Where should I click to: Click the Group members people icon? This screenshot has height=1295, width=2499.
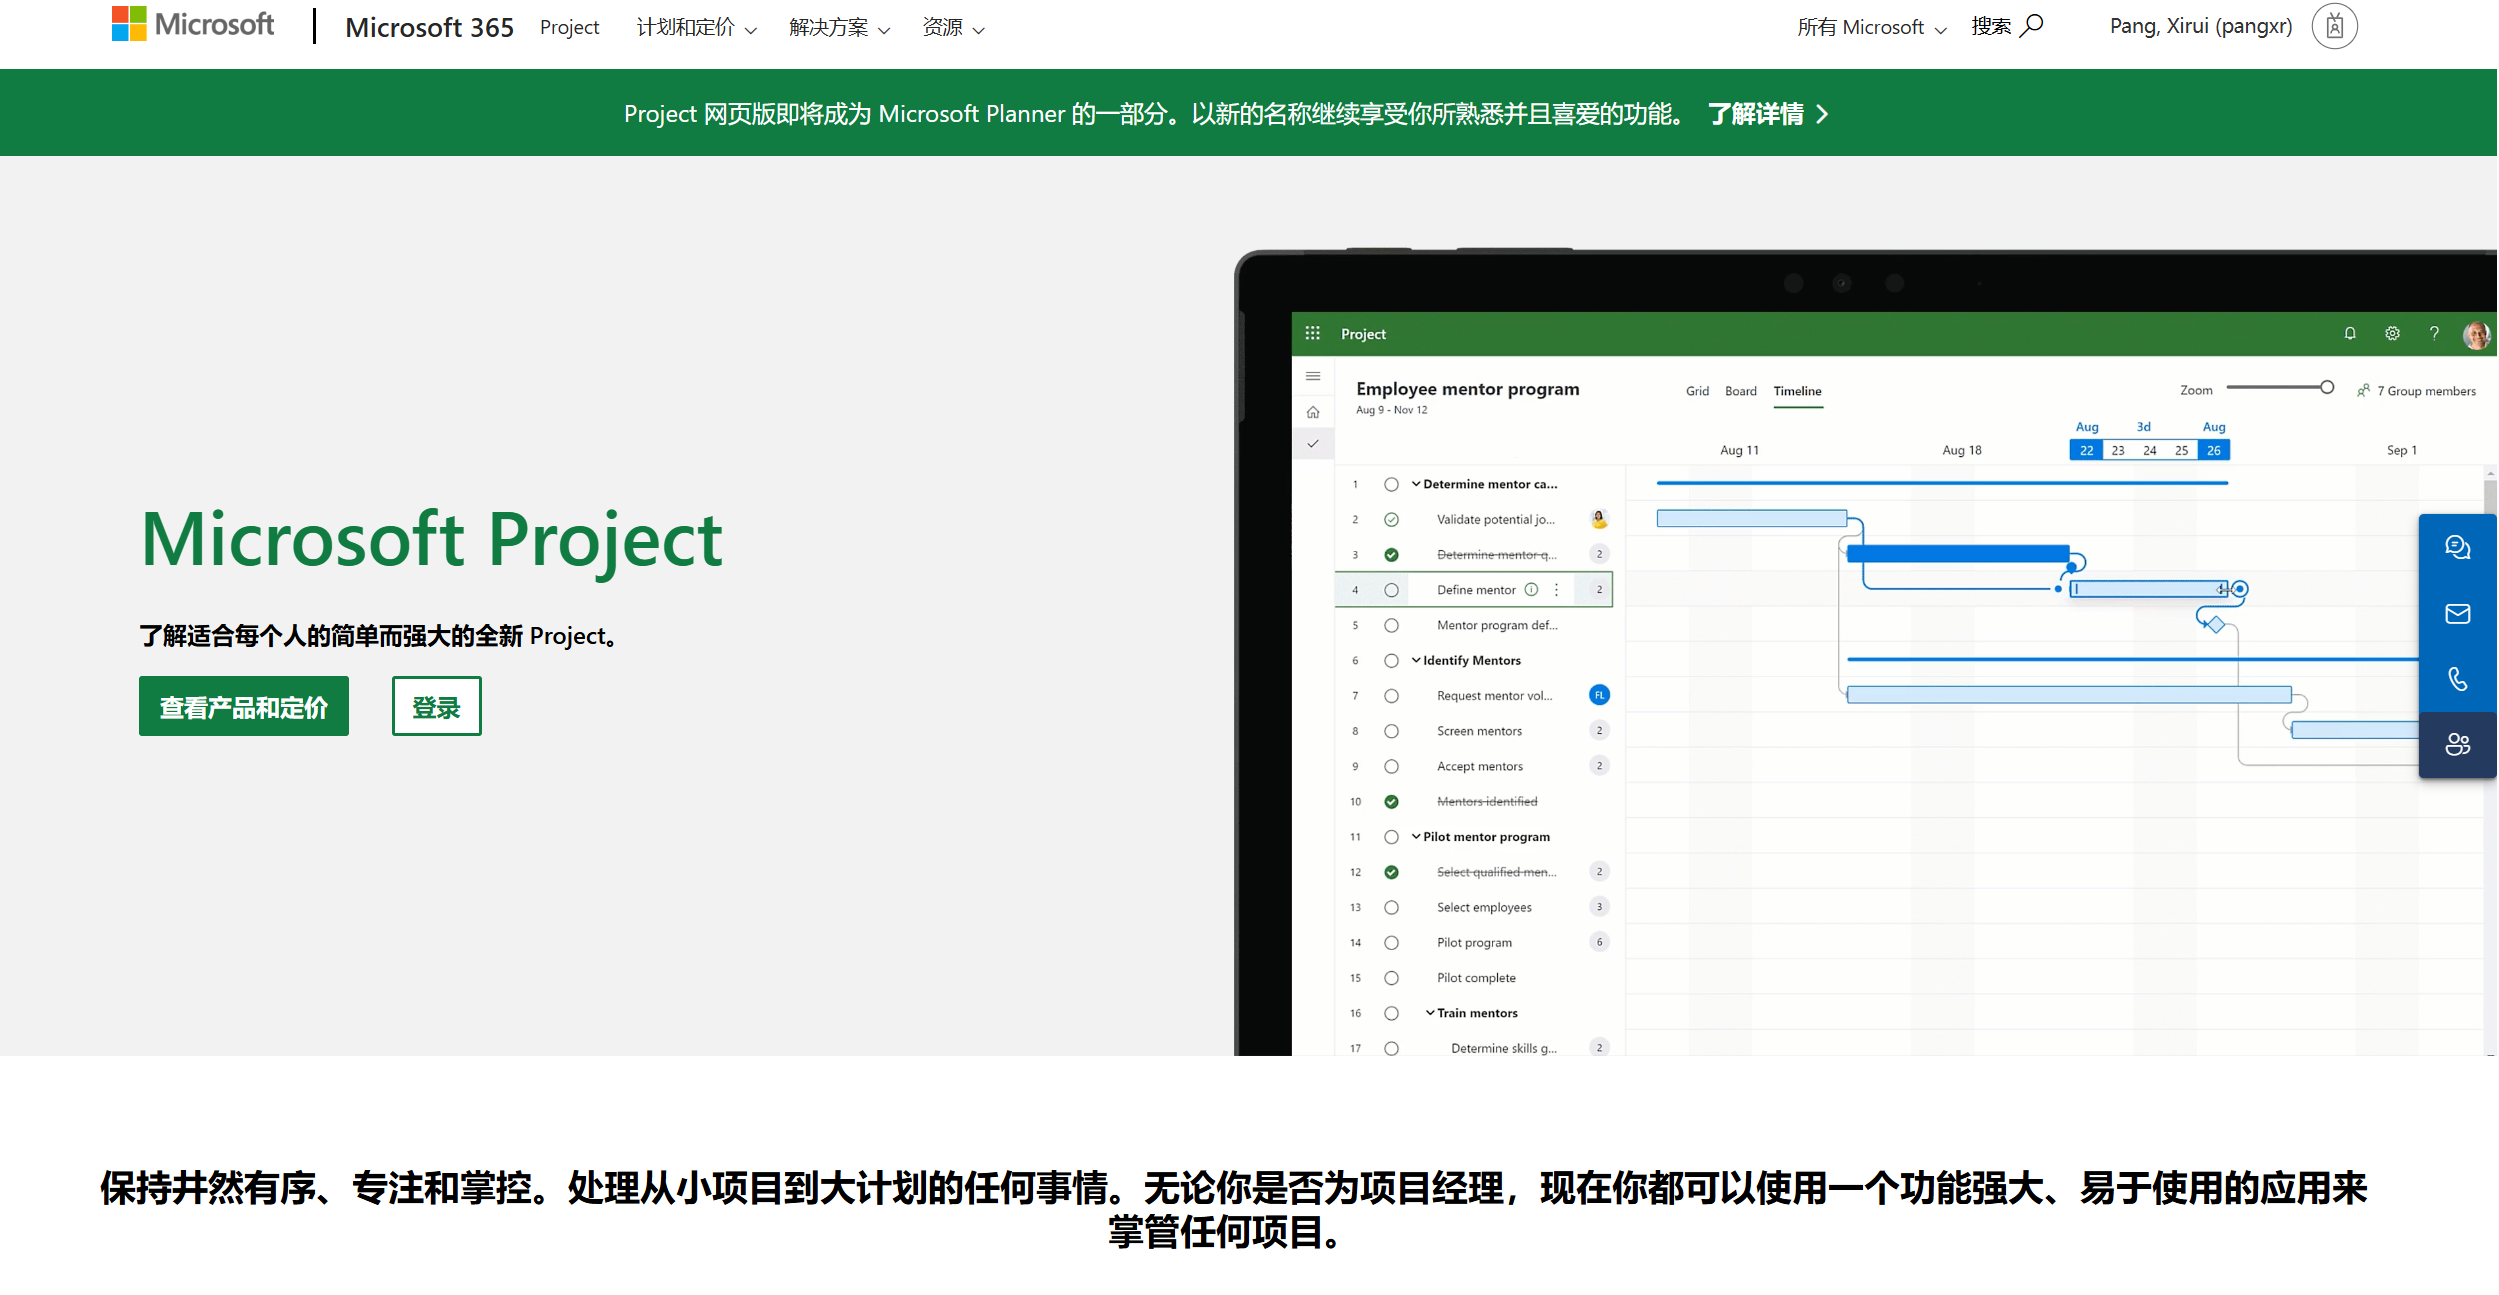click(2363, 390)
